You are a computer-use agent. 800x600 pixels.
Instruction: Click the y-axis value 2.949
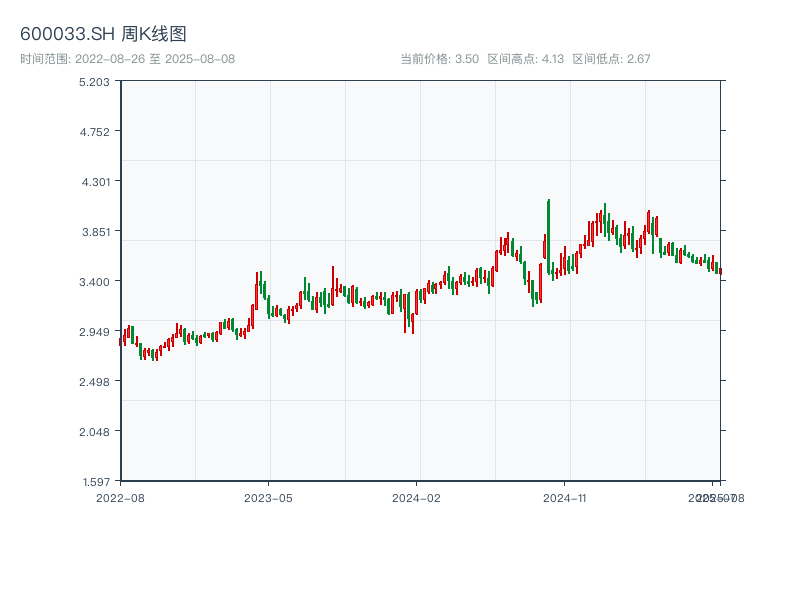pos(94,332)
